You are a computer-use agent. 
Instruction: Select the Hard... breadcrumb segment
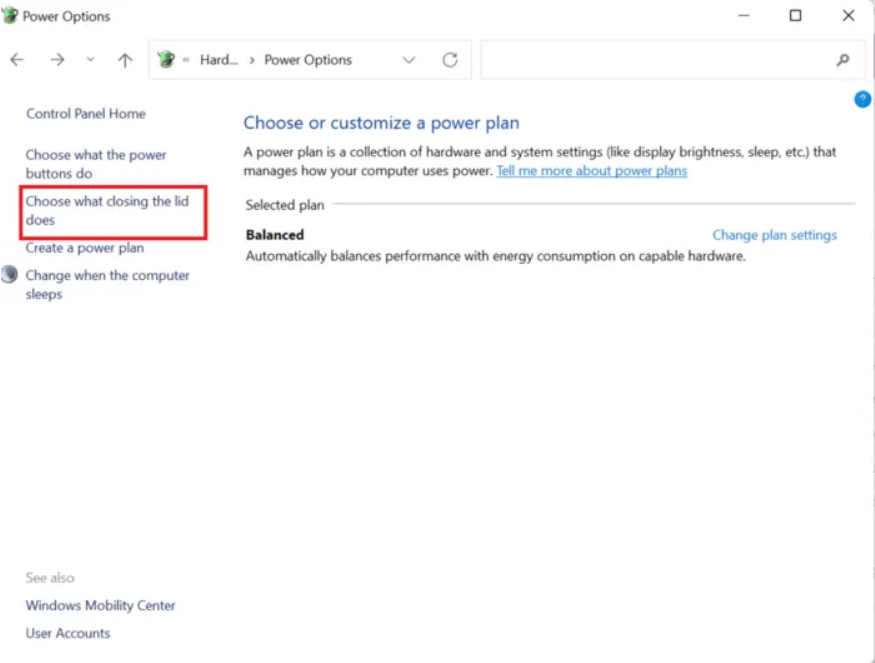point(219,60)
